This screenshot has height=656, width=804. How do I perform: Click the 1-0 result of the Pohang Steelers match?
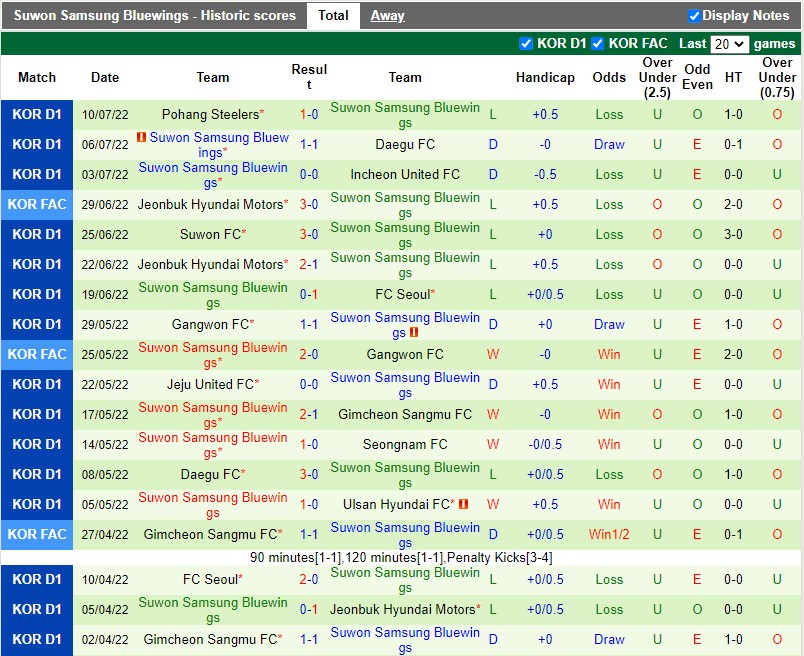pos(309,114)
